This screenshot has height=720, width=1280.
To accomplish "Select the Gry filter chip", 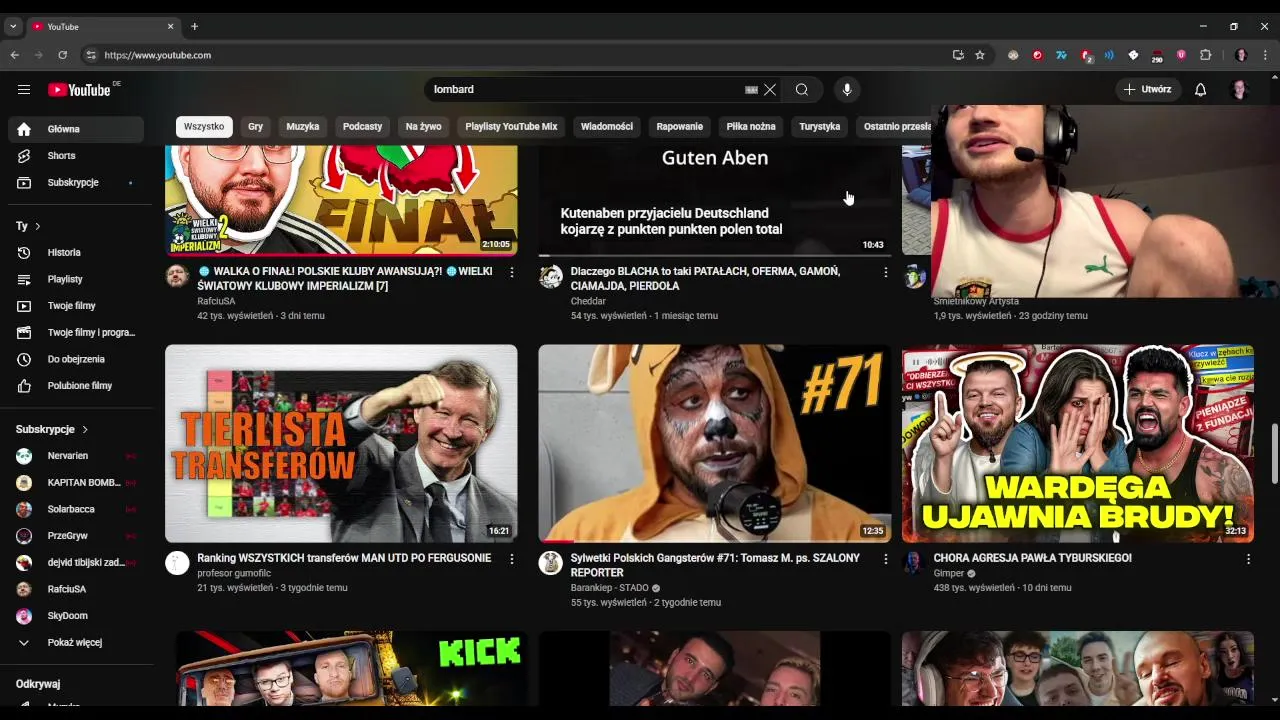I will (255, 127).
